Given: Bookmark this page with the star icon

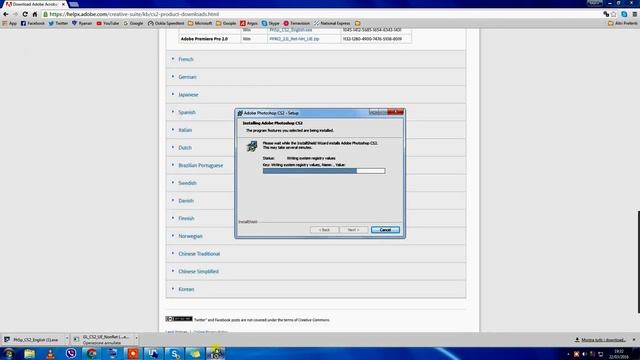Looking at the screenshot, I should pos(613,14).
